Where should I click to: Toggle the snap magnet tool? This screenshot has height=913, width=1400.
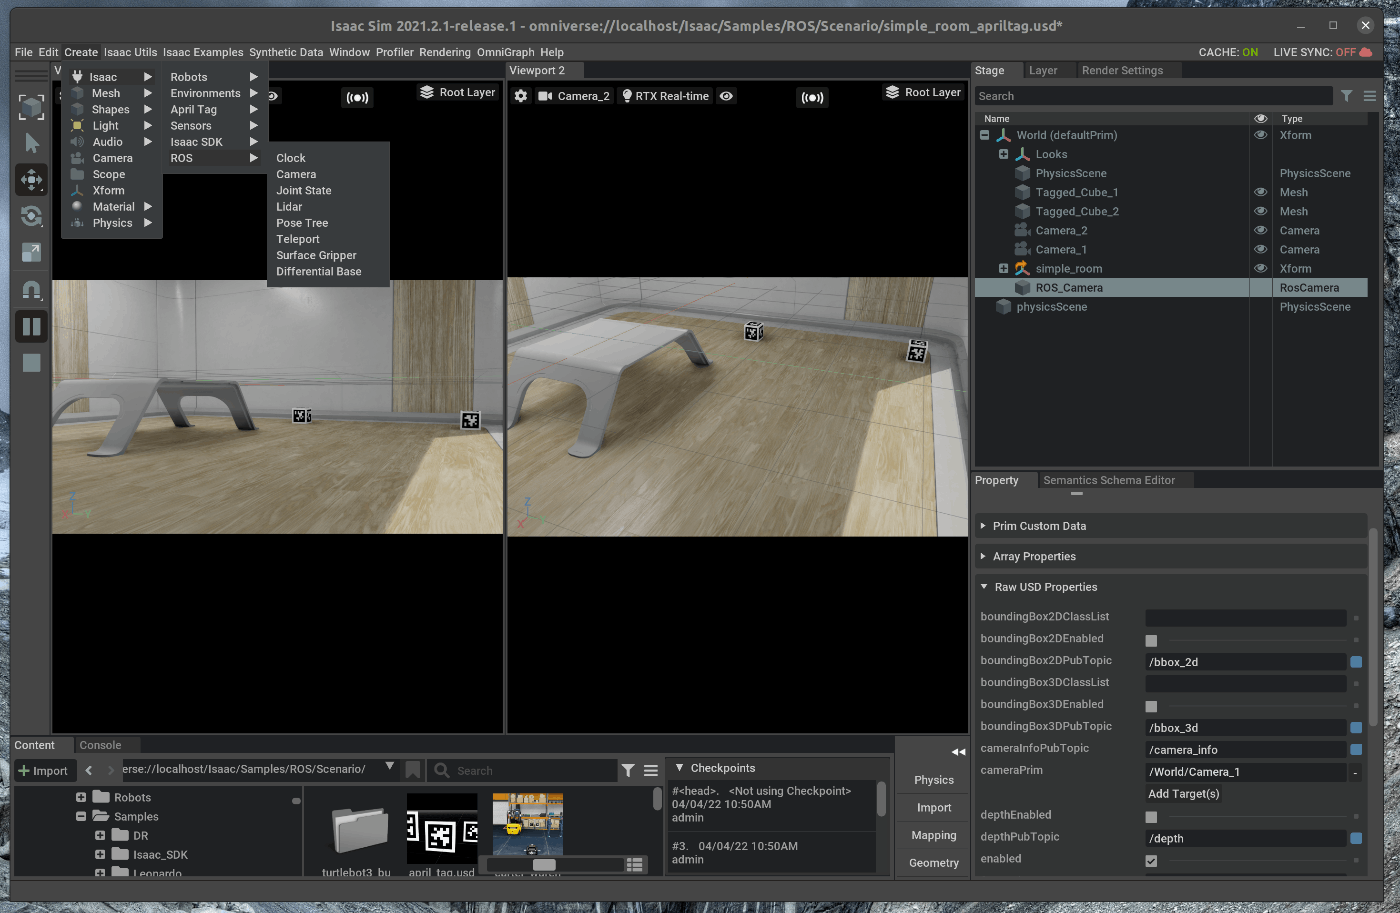pos(32,290)
